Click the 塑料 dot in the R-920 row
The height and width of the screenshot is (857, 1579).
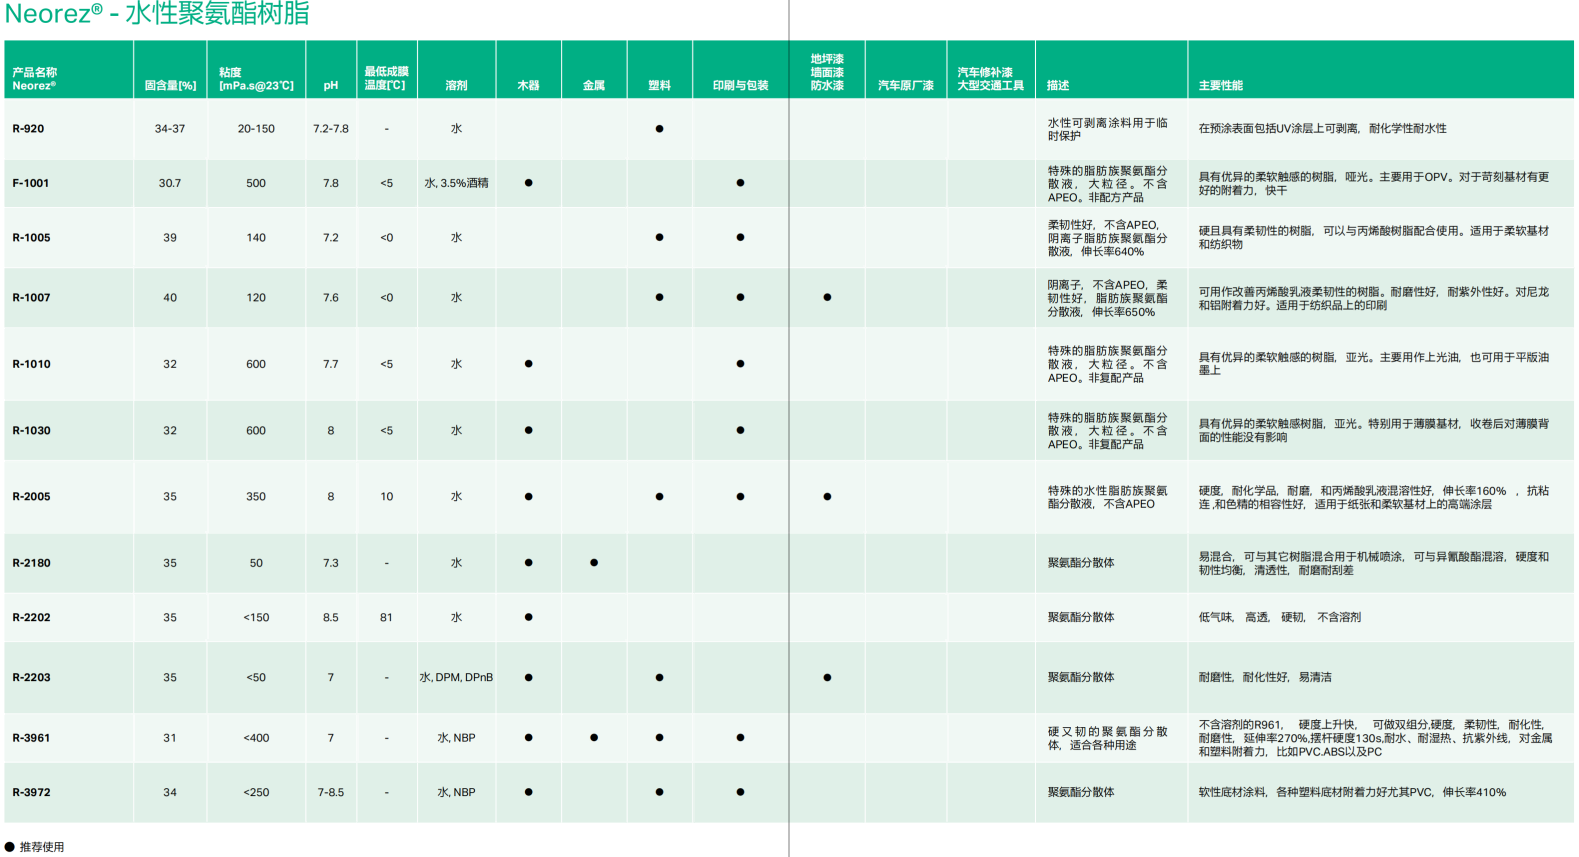(659, 129)
